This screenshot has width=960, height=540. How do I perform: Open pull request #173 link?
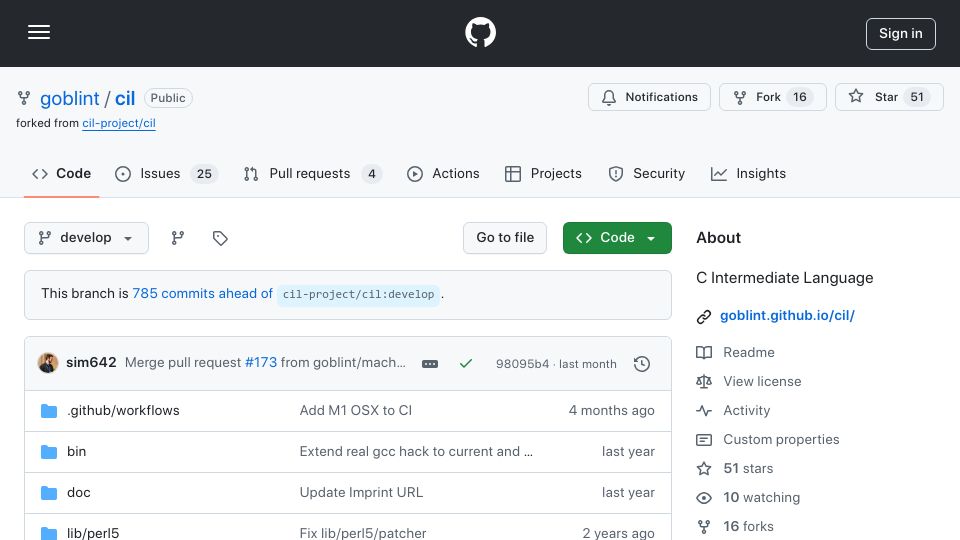point(261,362)
